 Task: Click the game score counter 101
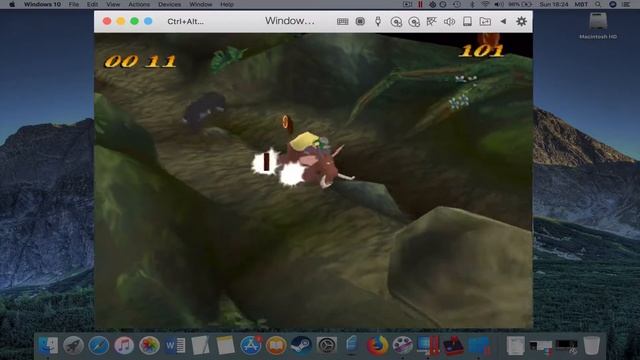pyautogui.click(x=482, y=51)
